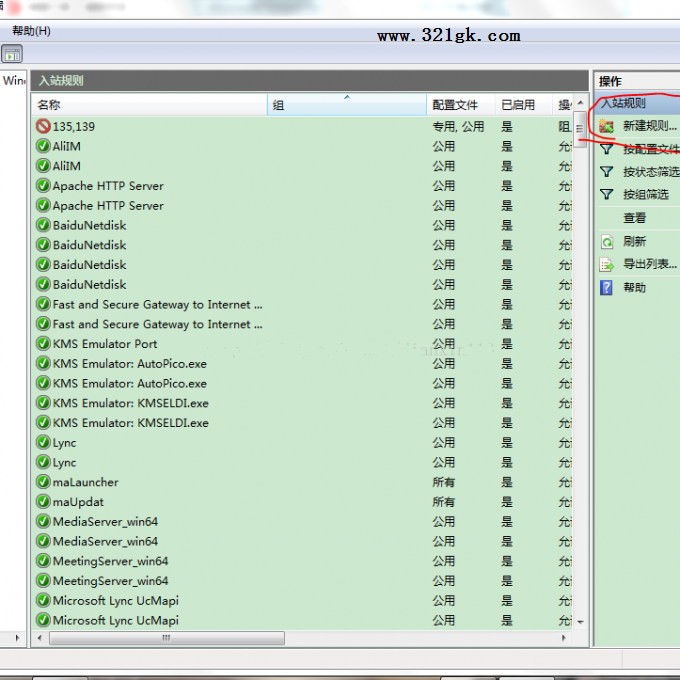Image resolution: width=680 pixels, height=680 pixels.
Task: Toggle the show/hide action pane toolbar icon
Action: coord(12,55)
